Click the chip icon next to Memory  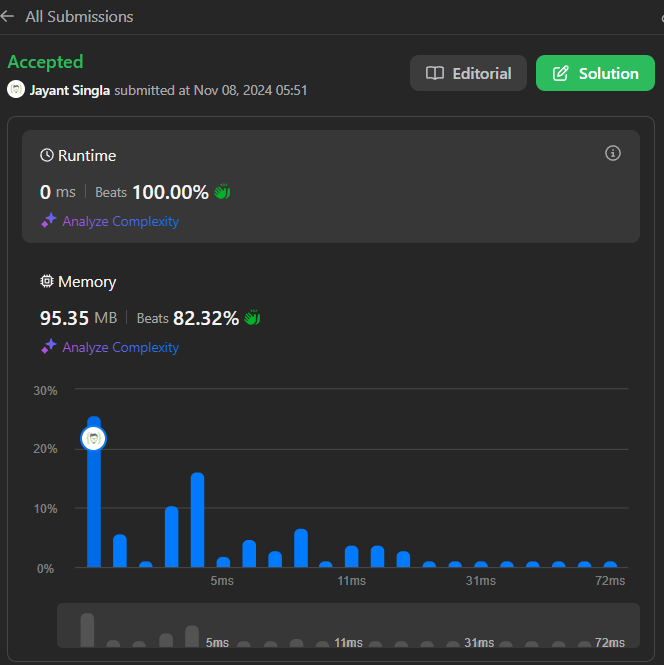coord(47,282)
